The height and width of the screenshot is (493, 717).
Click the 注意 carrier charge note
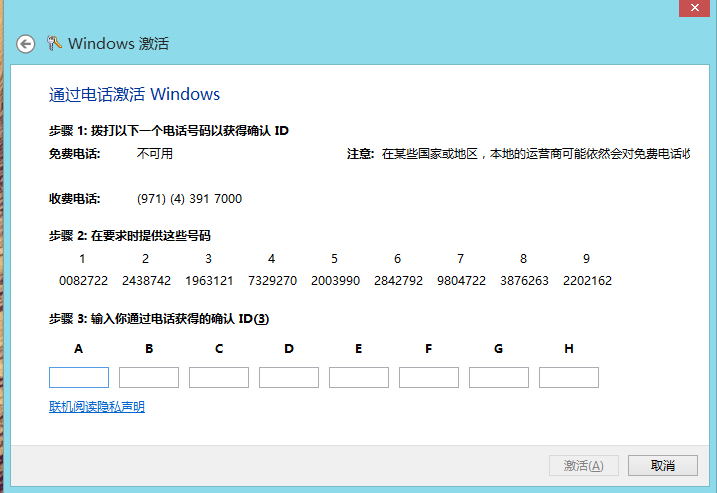coord(519,154)
